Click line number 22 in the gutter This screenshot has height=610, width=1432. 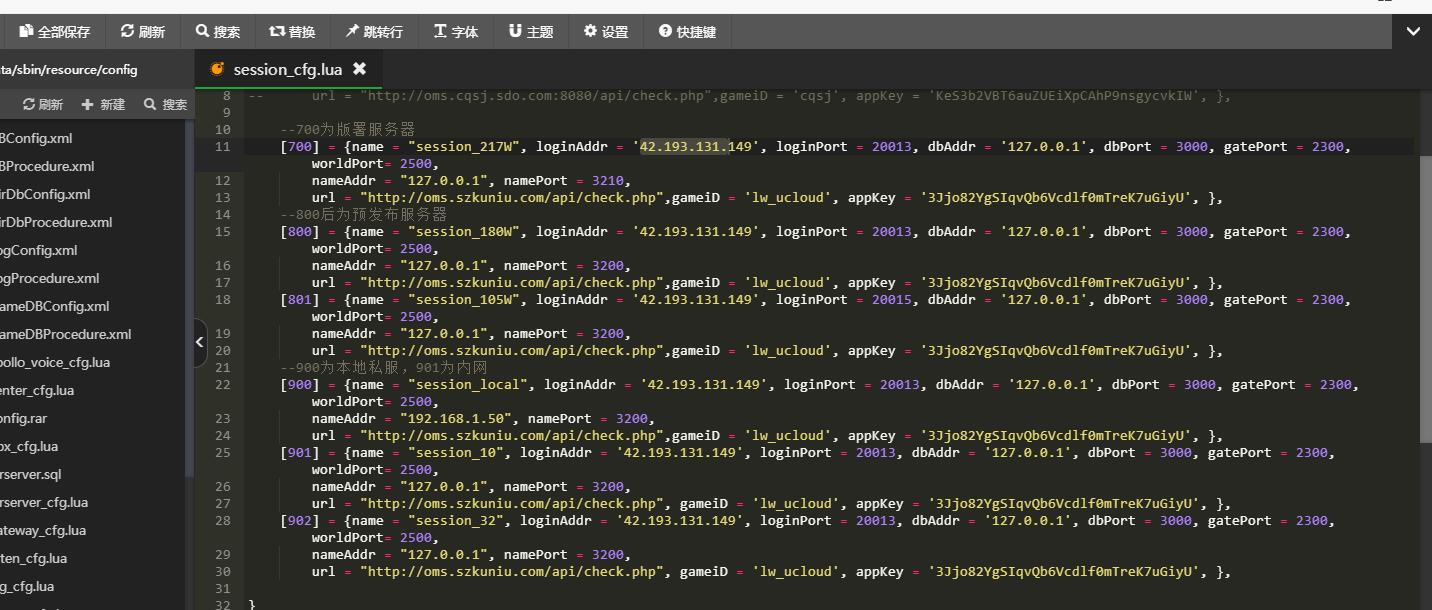(222, 385)
